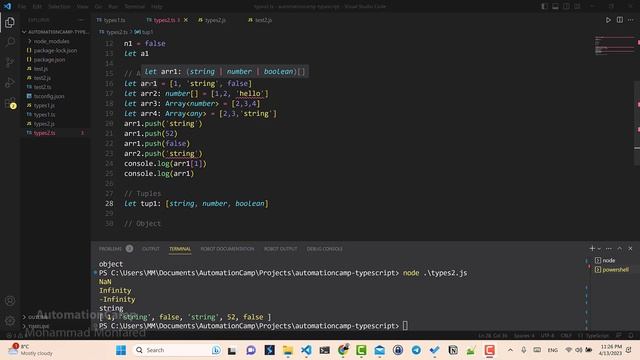This screenshot has width=640, height=360.
Task: Open the Selection menu
Action: pos(59,7)
